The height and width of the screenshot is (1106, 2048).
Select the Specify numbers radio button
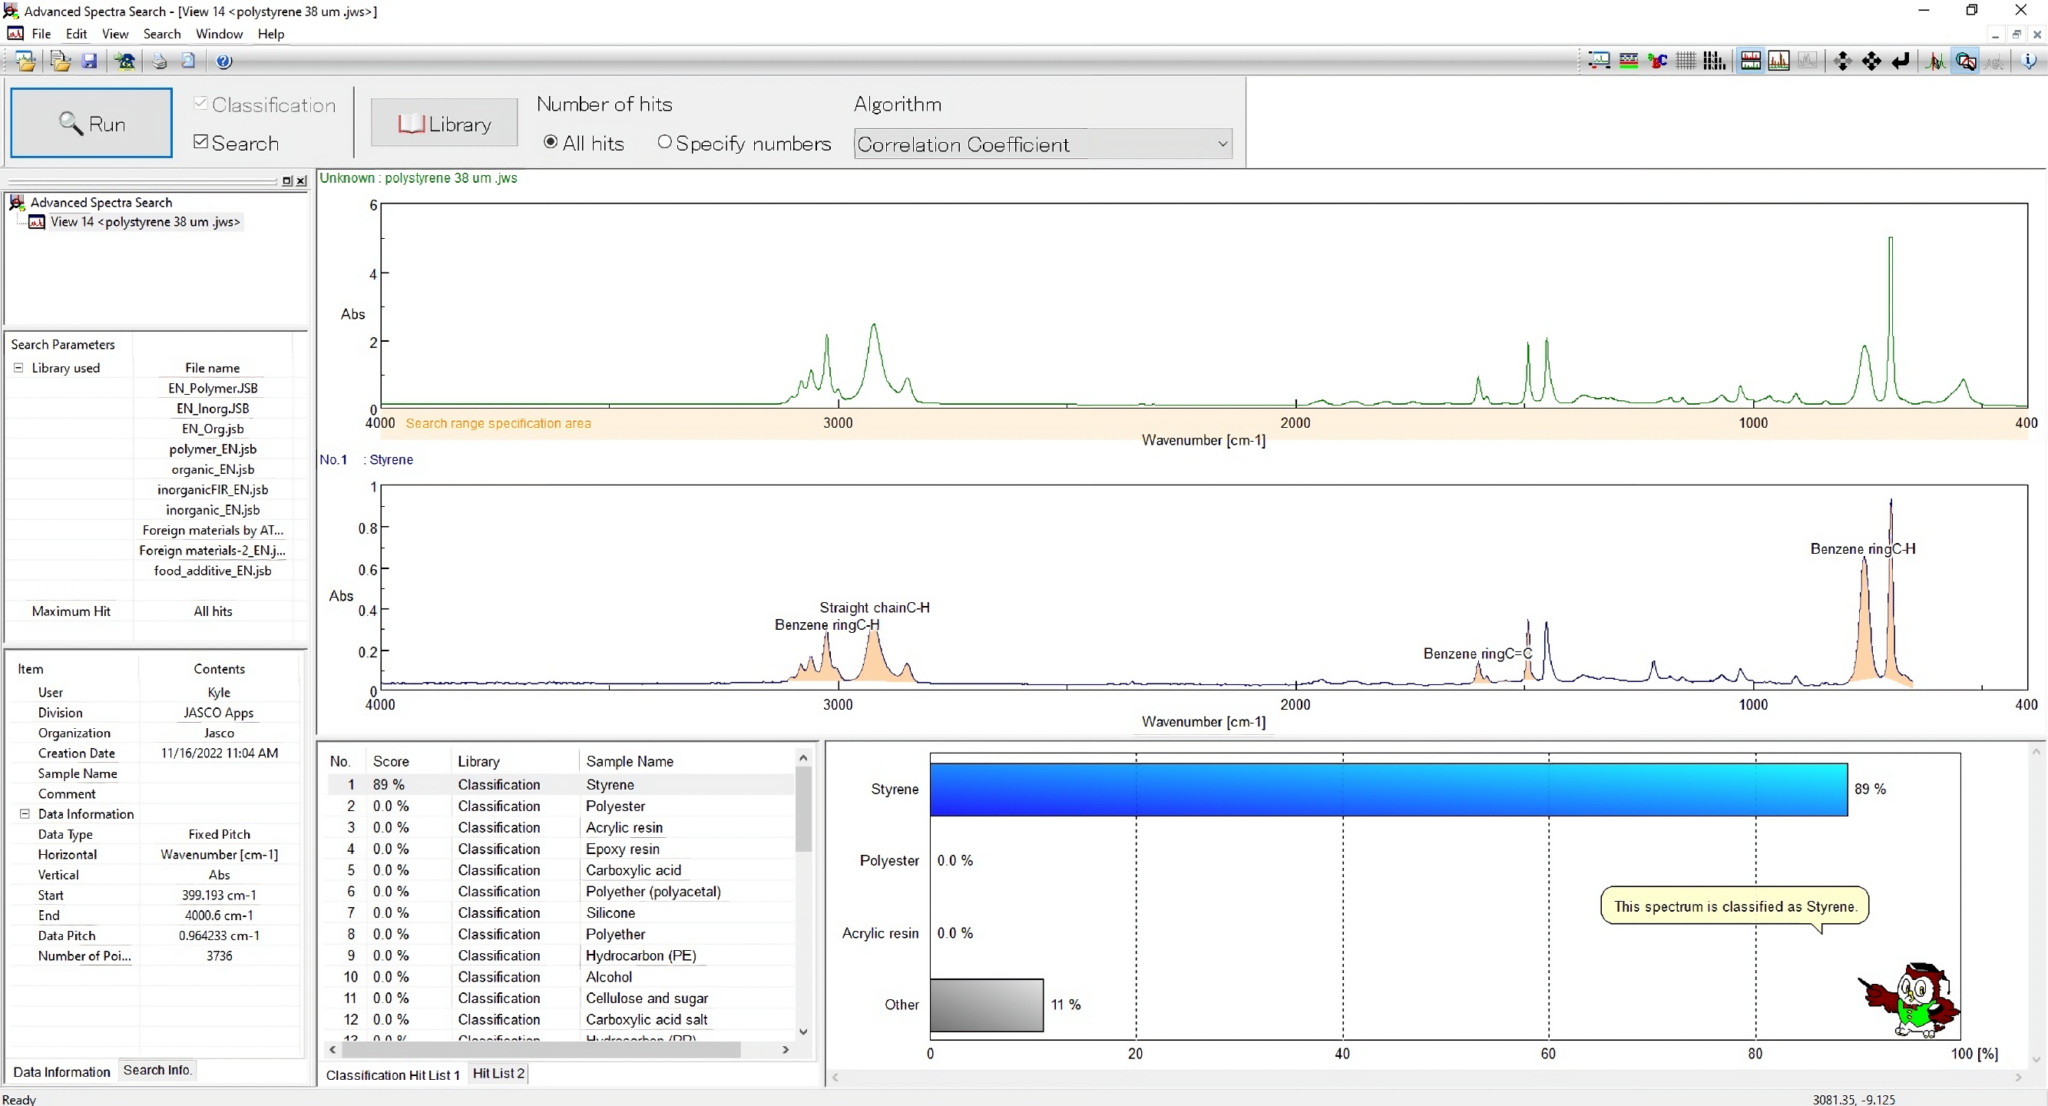pyautogui.click(x=665, y=142)
